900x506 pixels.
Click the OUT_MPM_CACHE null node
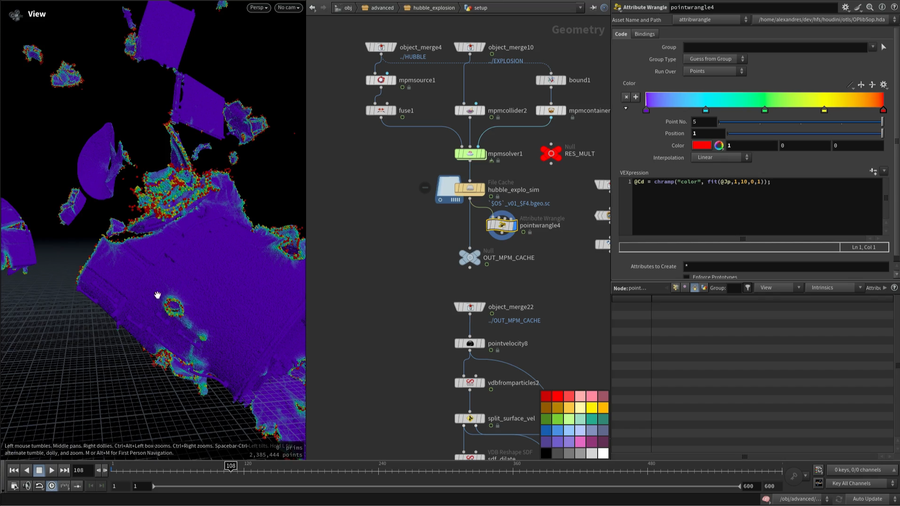pos(469,258)
